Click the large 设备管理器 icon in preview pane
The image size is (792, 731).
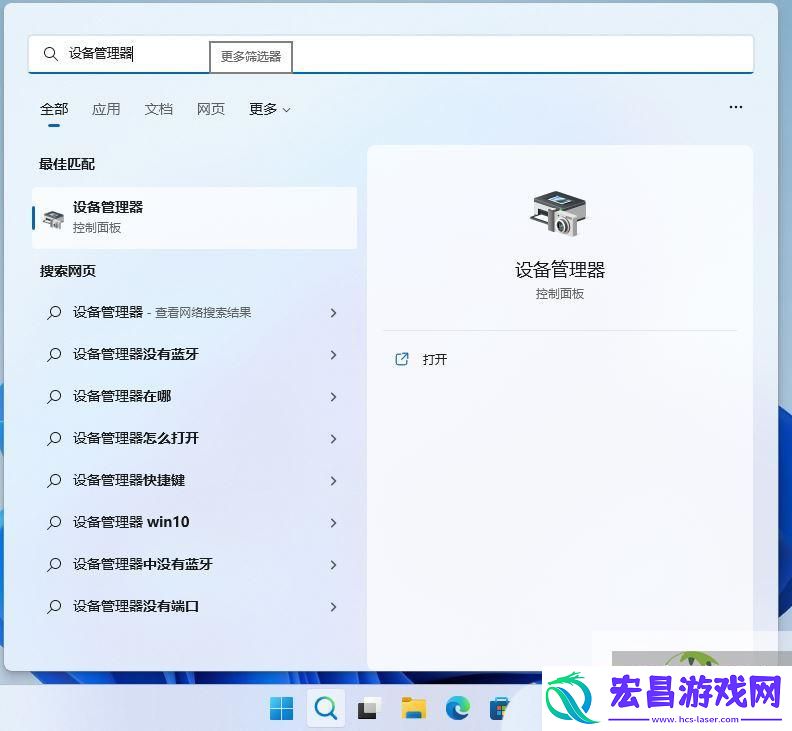tap(559, 214)
